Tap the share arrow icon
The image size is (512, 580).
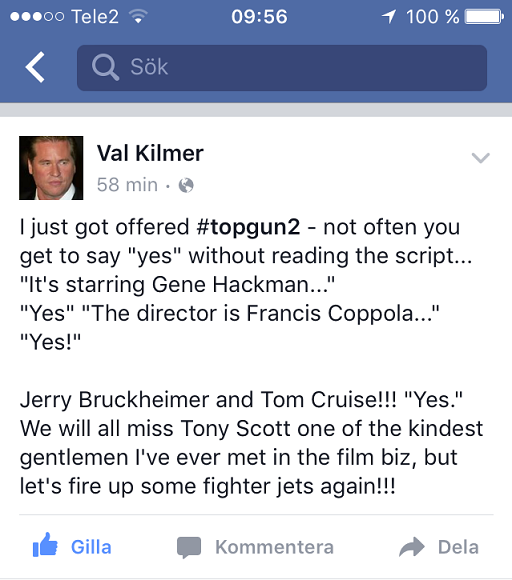tap(412, 547)
